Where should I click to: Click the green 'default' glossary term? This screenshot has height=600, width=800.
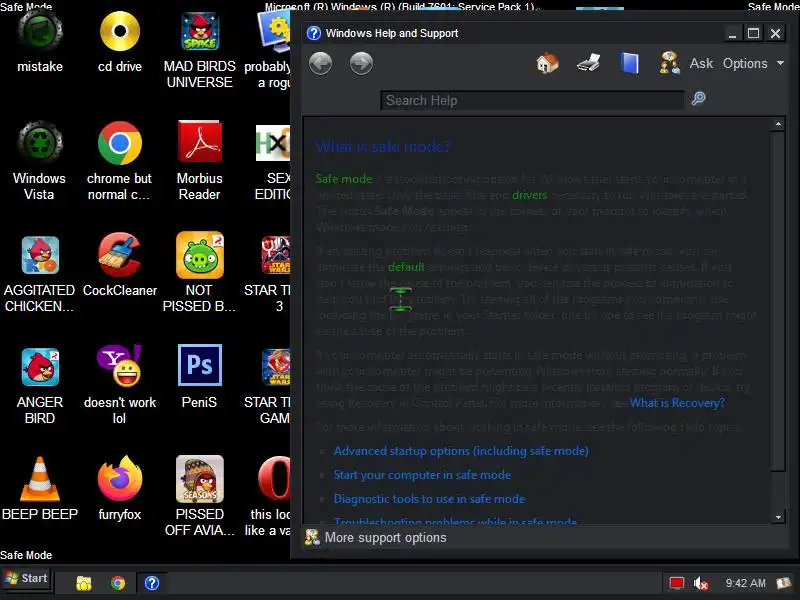coord(406,267)
